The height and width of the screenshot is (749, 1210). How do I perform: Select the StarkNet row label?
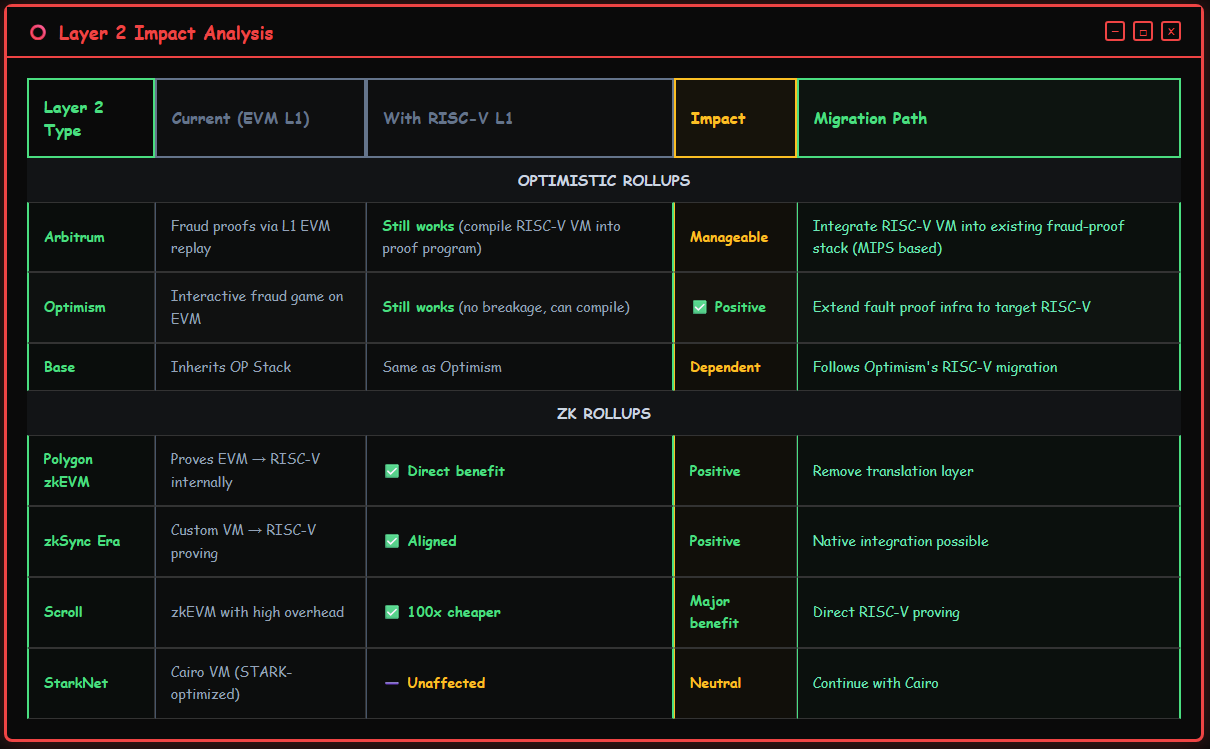click(x=76, y=683)
